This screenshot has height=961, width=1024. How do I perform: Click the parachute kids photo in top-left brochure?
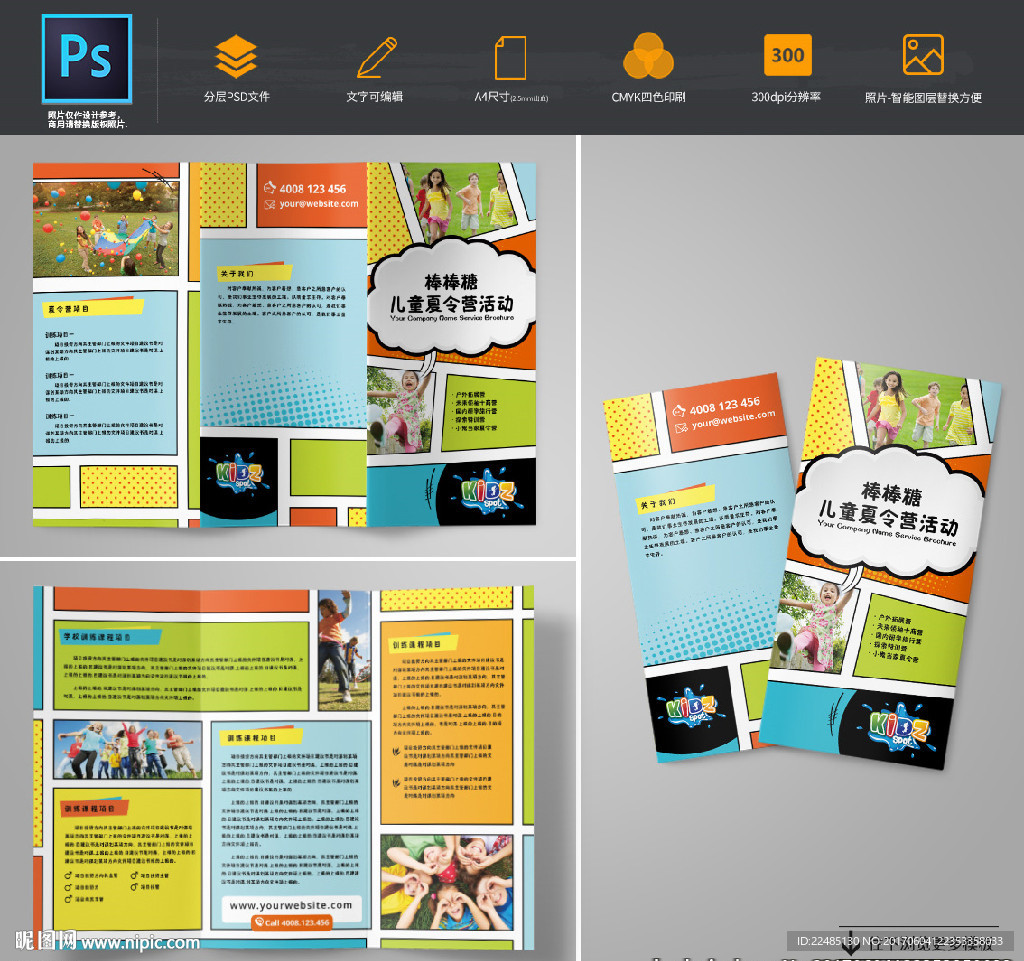click(106, 228)
